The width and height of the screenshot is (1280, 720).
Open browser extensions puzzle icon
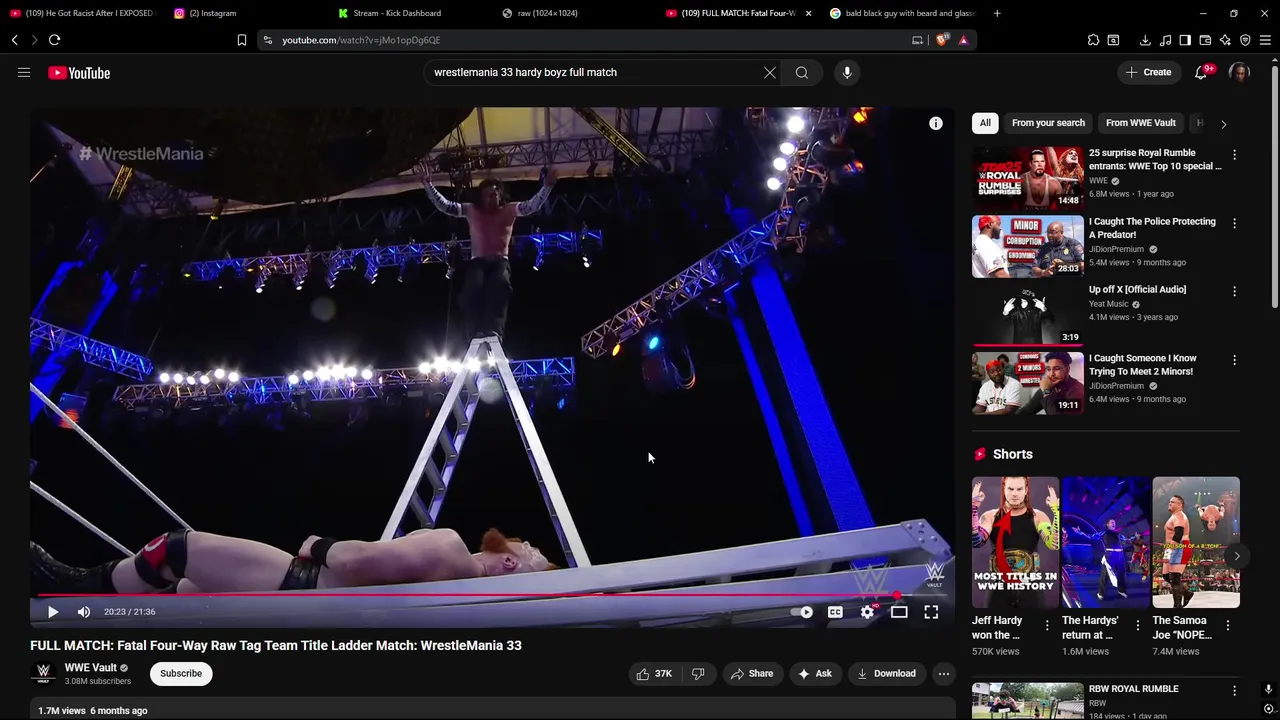click(x=1093, y=40)
